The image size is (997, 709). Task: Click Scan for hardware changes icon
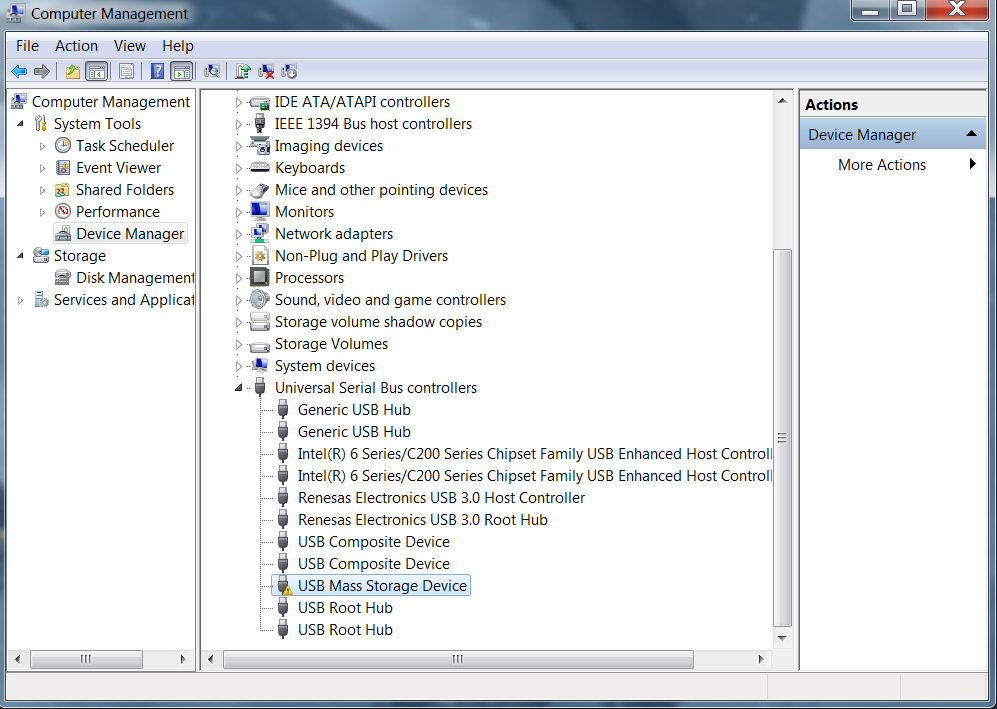coord(211,71)
